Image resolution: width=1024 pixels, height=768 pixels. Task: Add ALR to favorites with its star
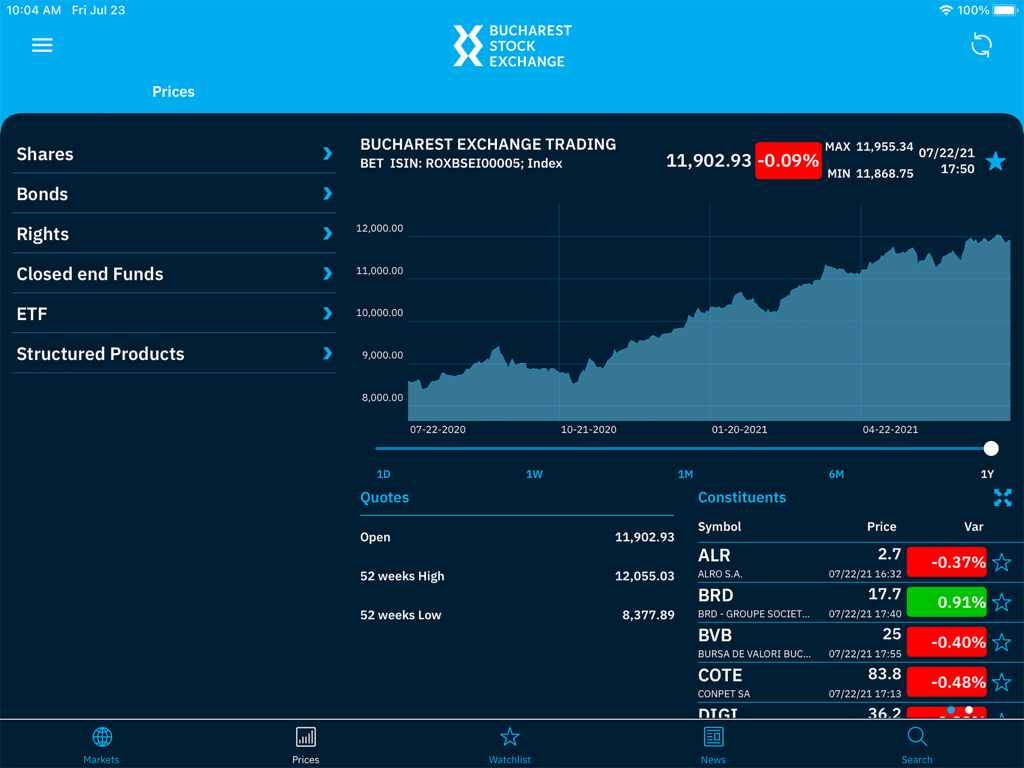point(1001,562)
